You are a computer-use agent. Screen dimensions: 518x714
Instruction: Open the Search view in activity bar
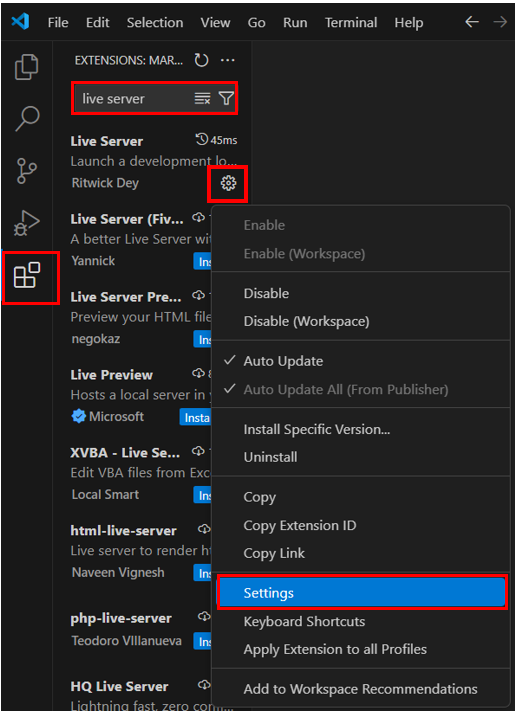pos(27,118)
